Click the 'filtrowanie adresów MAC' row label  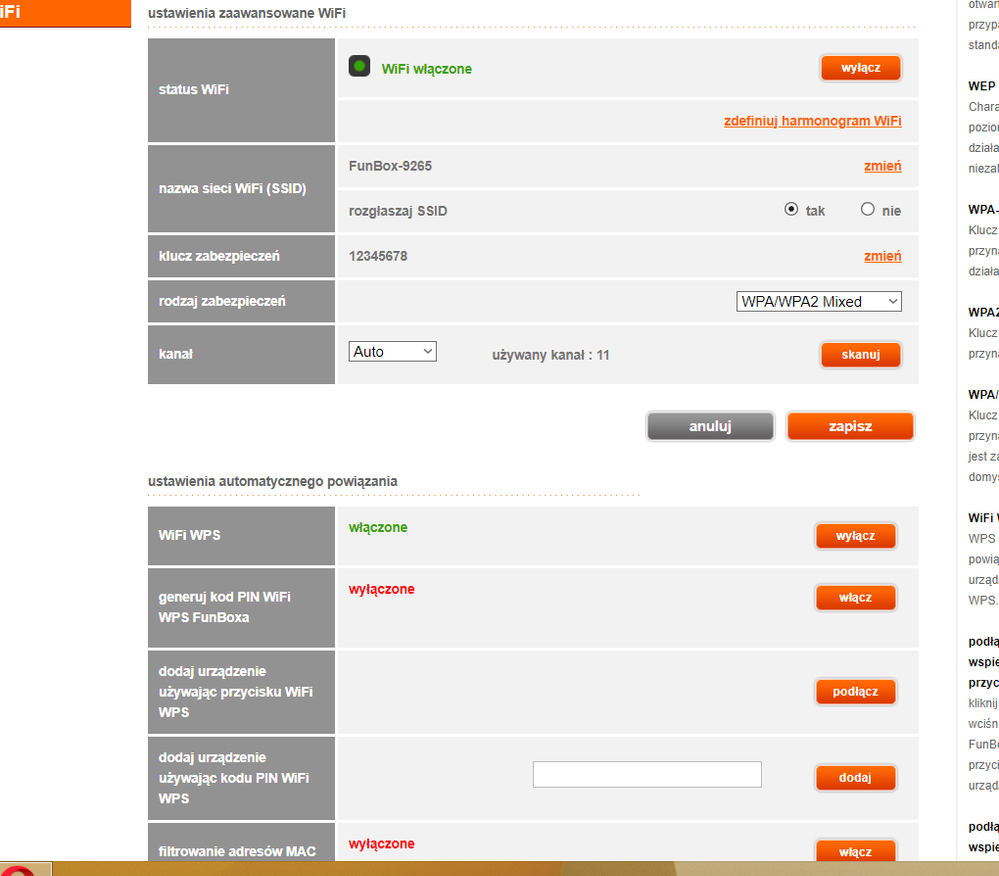click(x=237, y=851)
